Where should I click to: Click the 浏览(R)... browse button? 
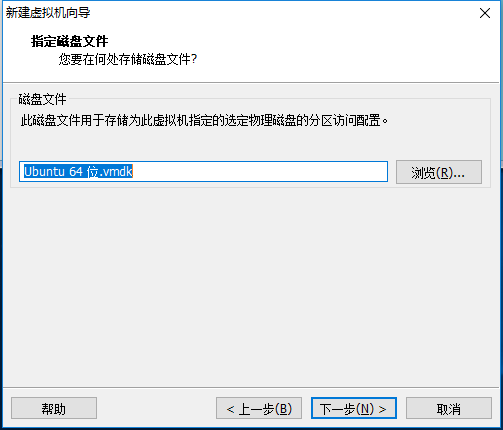[x=439, y=172]
